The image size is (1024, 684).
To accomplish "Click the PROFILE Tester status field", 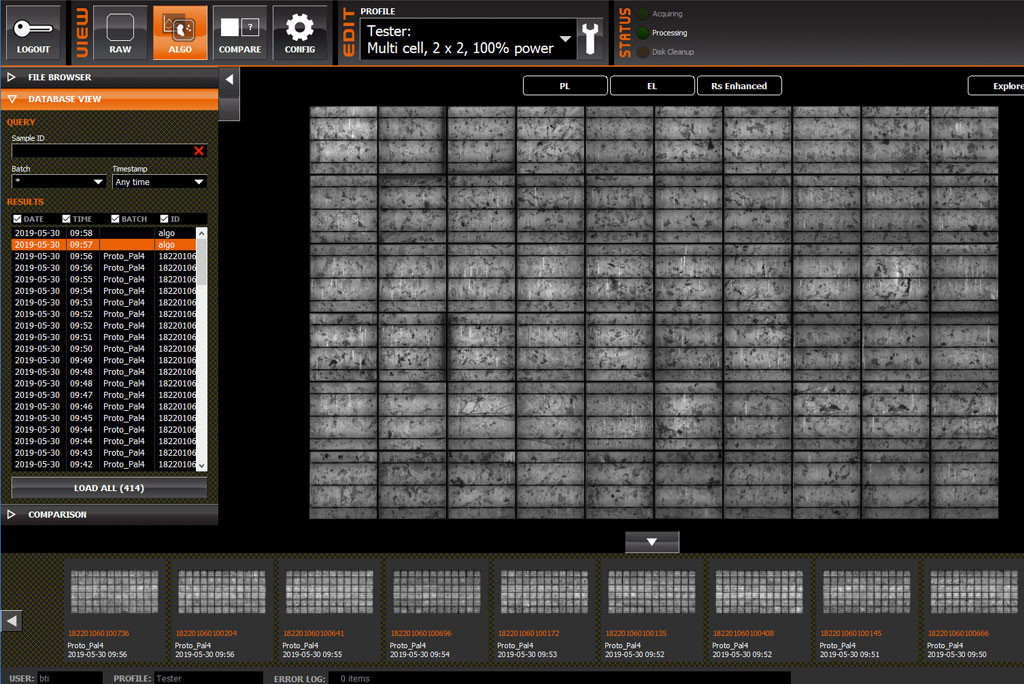I will pyautogui.click(x=208, y=678).
